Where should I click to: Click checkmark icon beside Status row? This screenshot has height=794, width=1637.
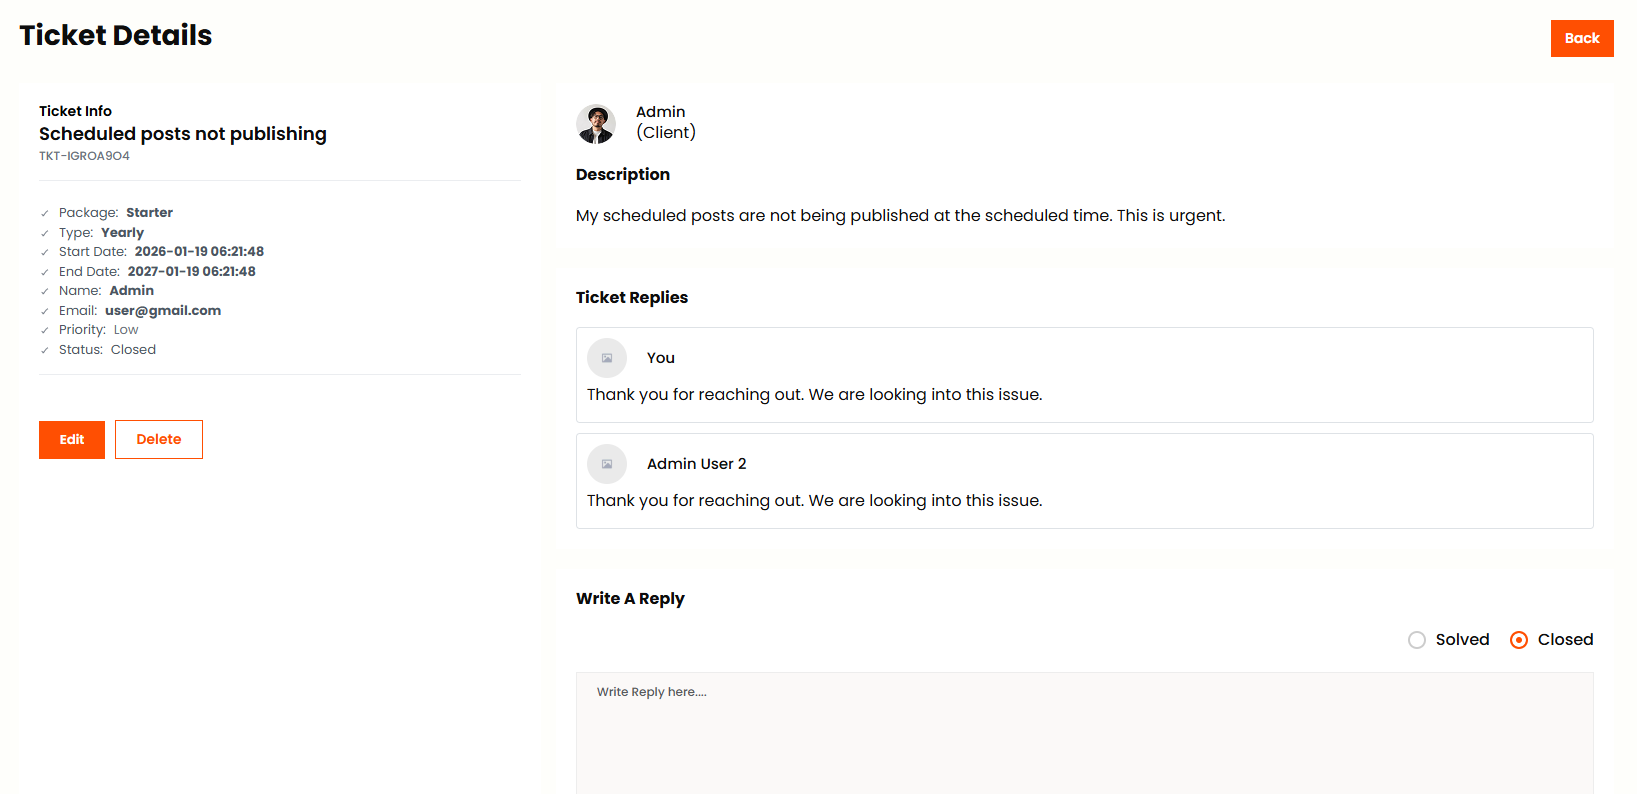[x=45, y=350]
